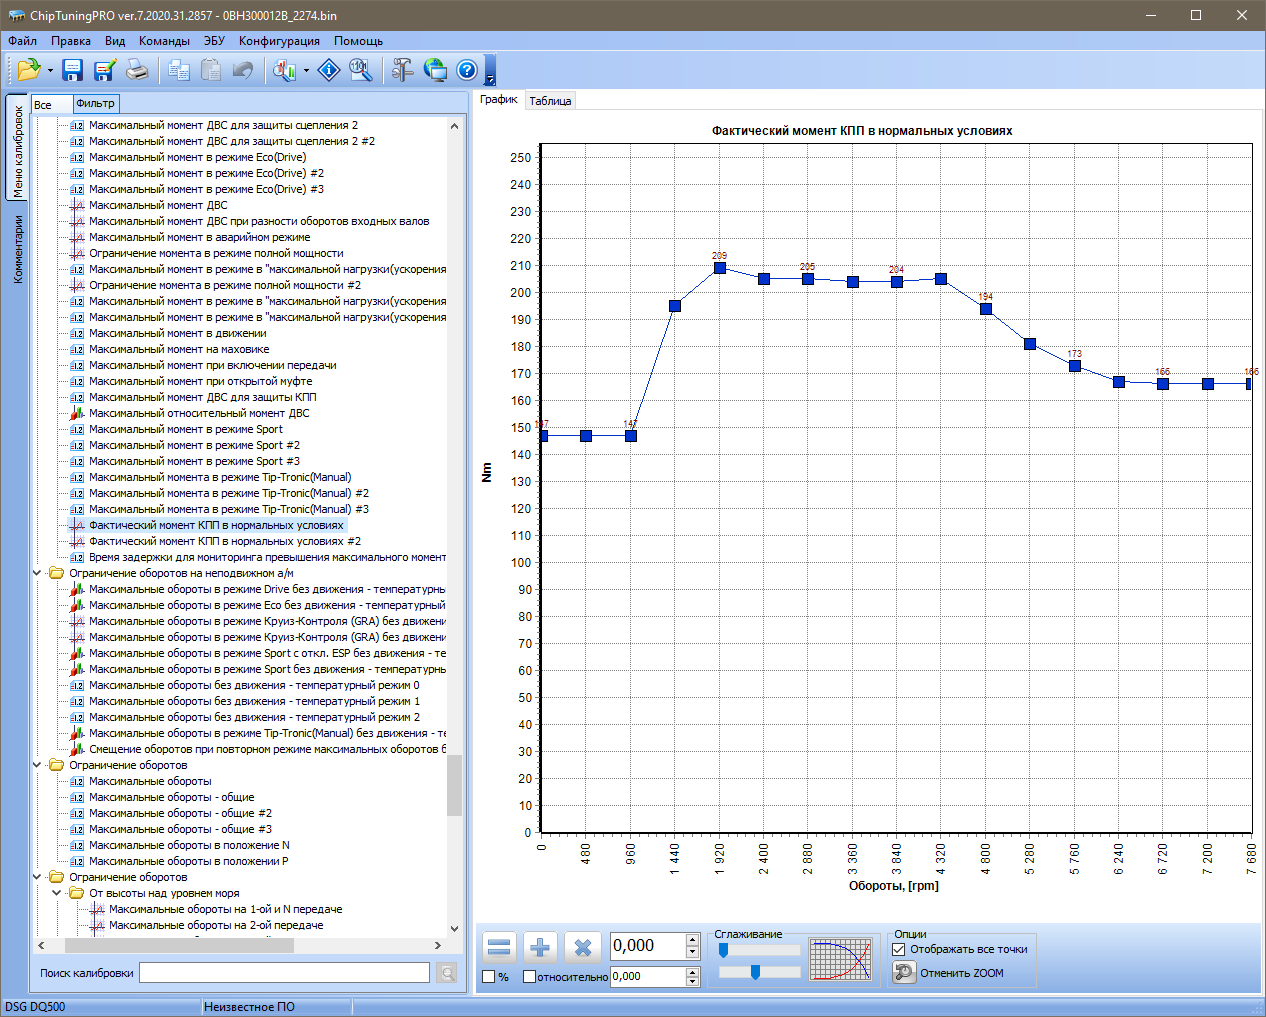Open the Правка menu
Image resolution: width=1266 pixels, height=1017 pixels.
(x=71, y=41)
